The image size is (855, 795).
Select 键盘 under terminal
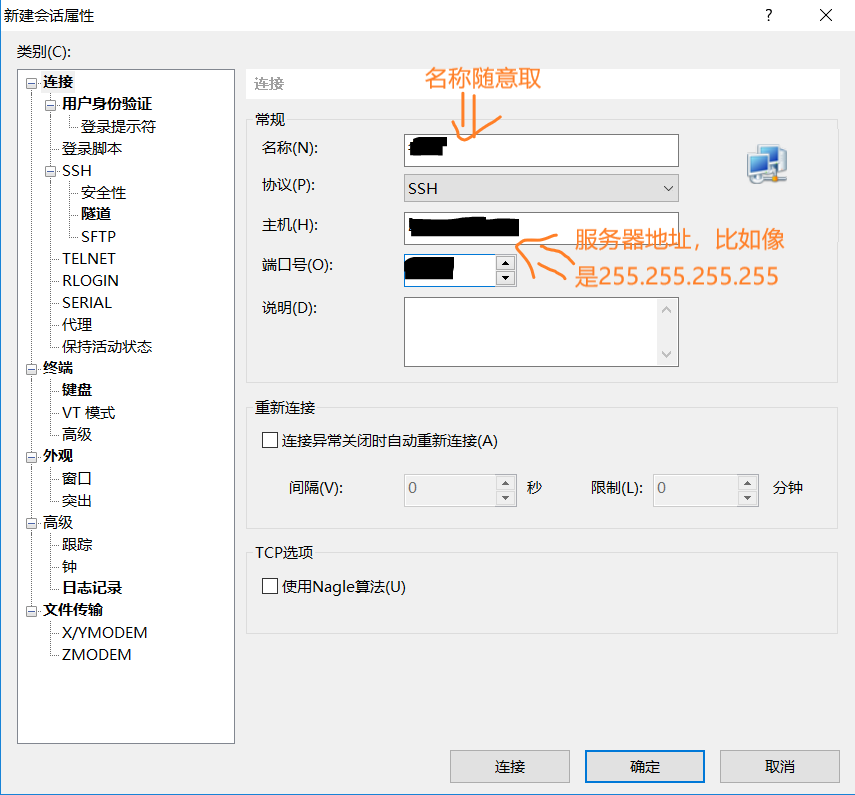coord(77,390)
